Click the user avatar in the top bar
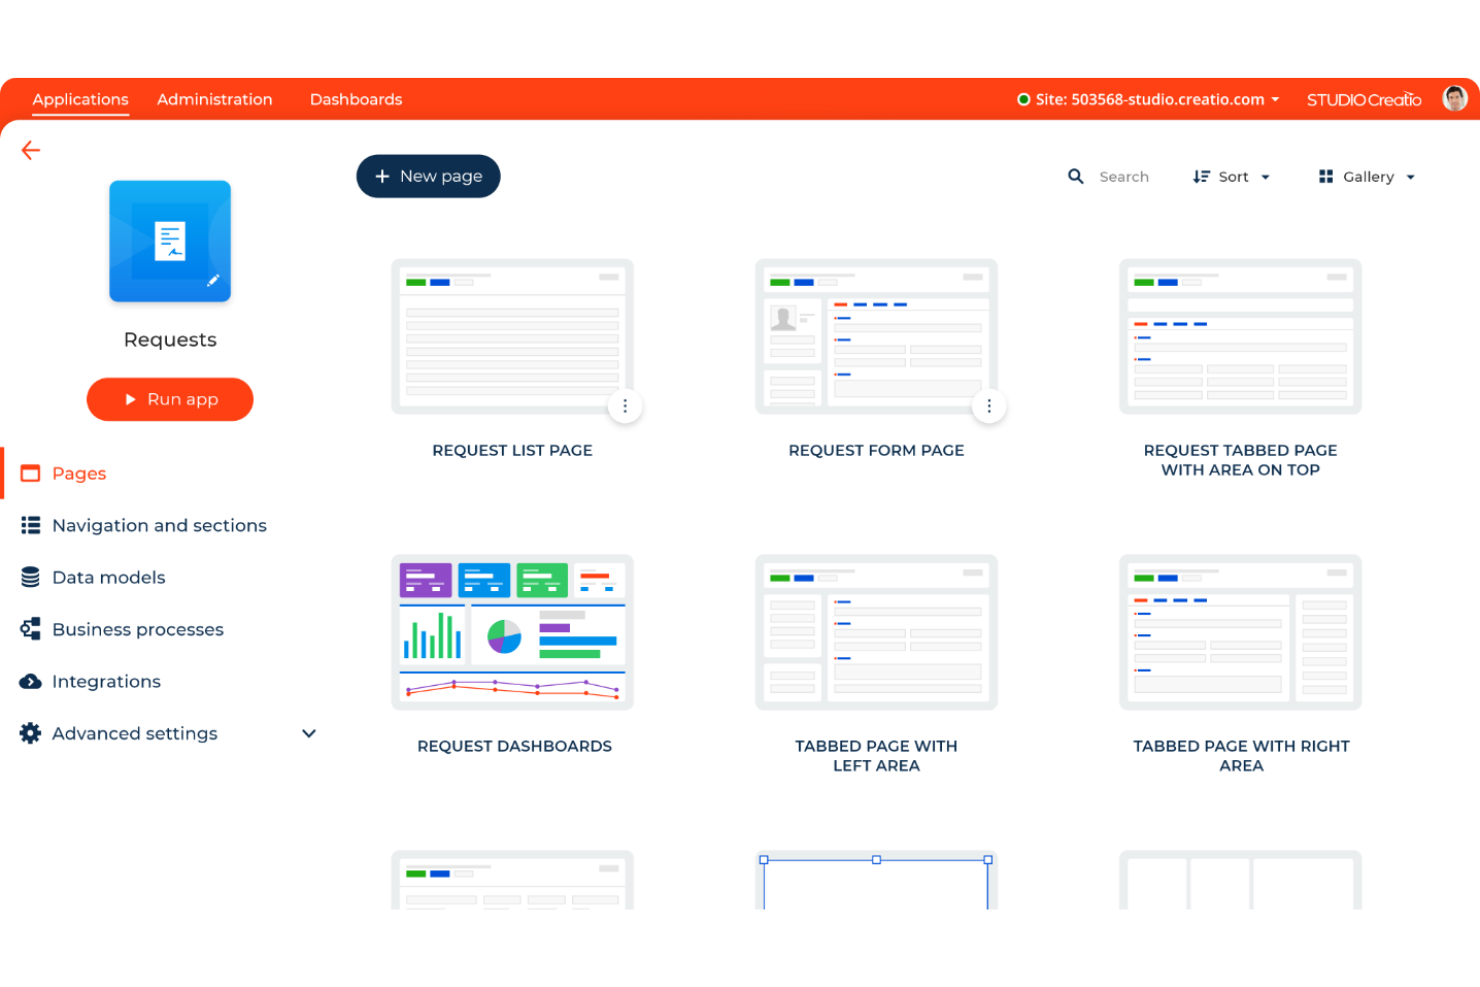 pyautogui.click(x=1454, y=98)
